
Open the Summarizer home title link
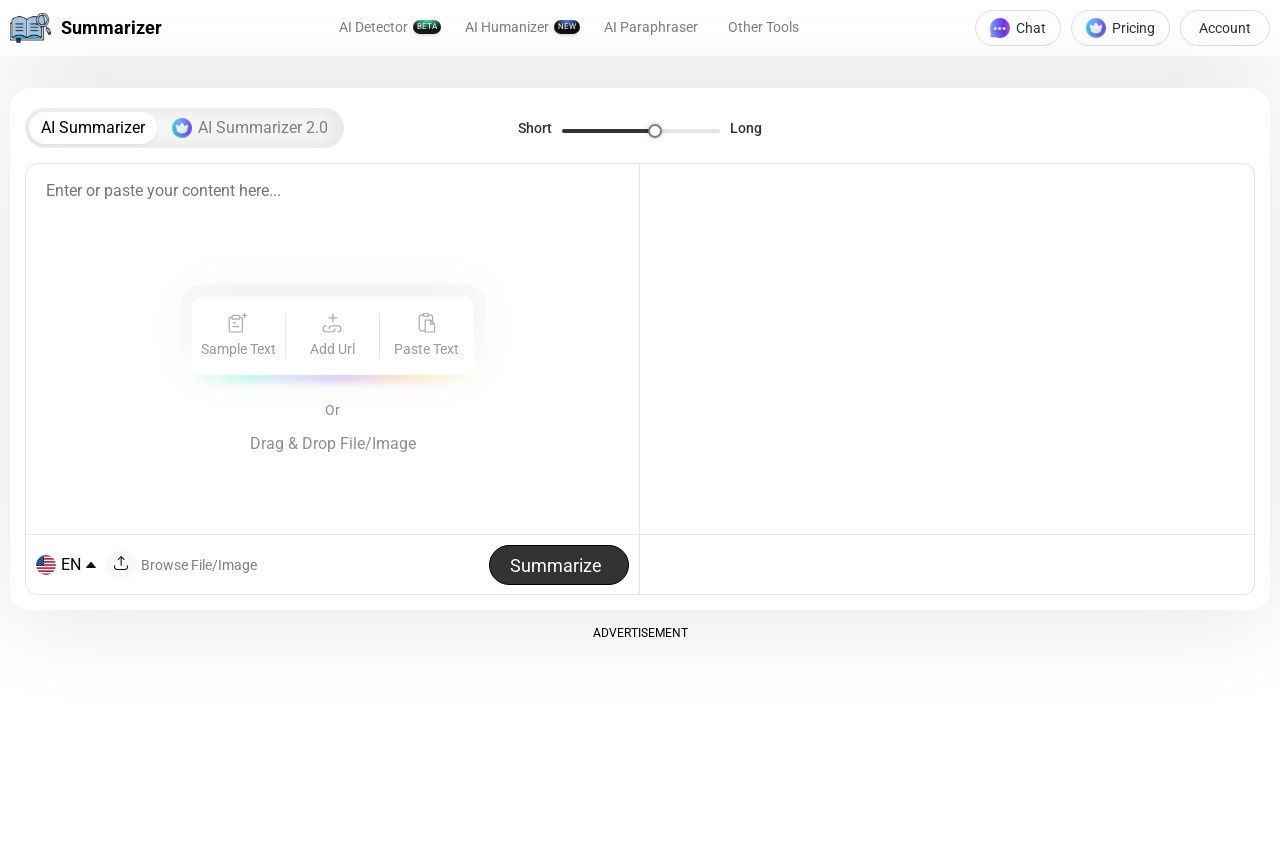tap(111, 28)
